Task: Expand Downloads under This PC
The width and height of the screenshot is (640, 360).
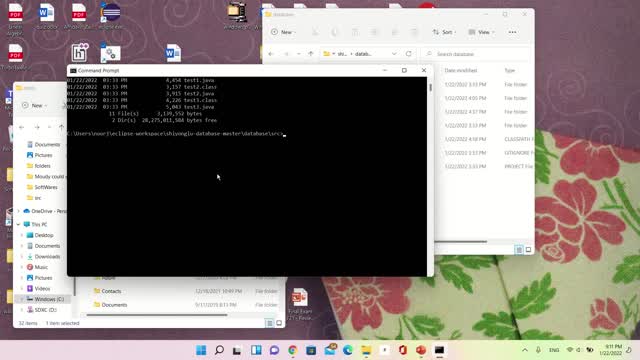Action: point(22,256)
